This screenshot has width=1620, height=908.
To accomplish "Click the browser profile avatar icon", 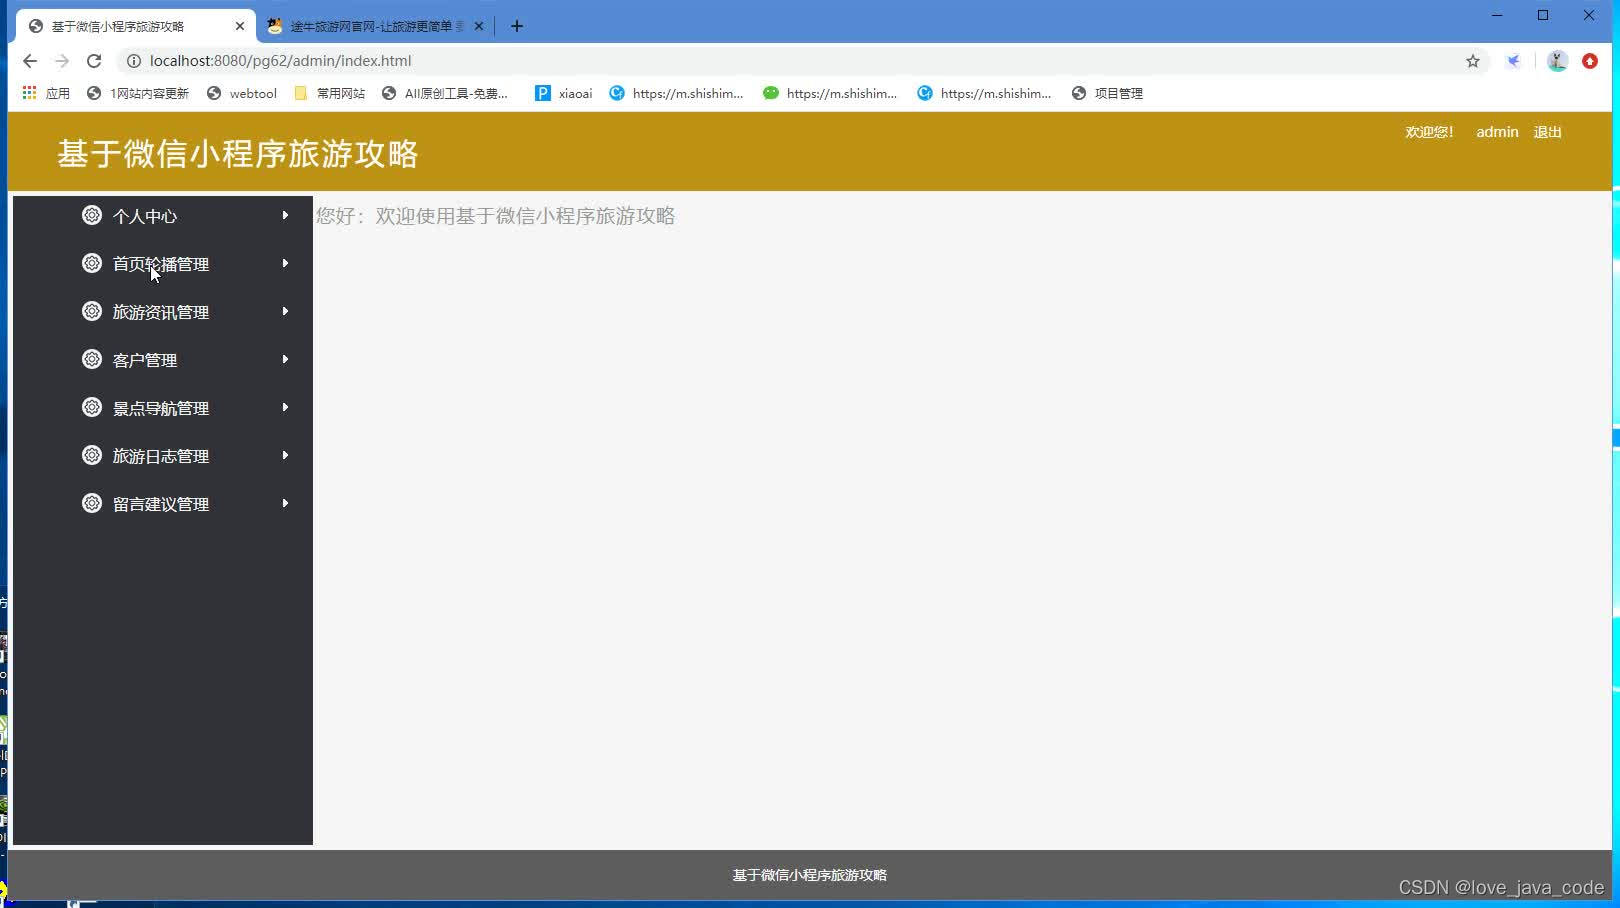I will (1556, 61).
